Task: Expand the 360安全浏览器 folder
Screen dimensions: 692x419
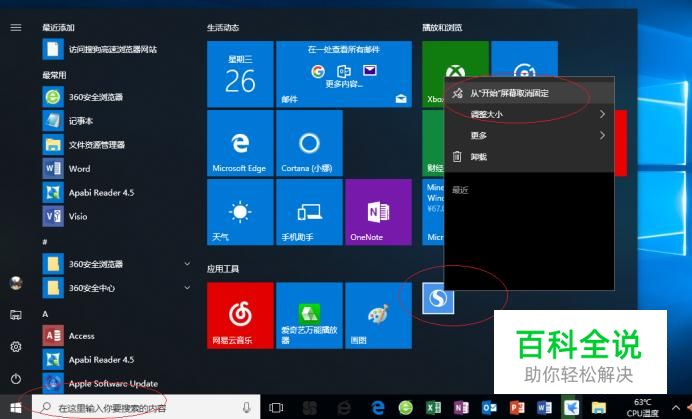Action: pyautogui.click(x=187, y=264)
